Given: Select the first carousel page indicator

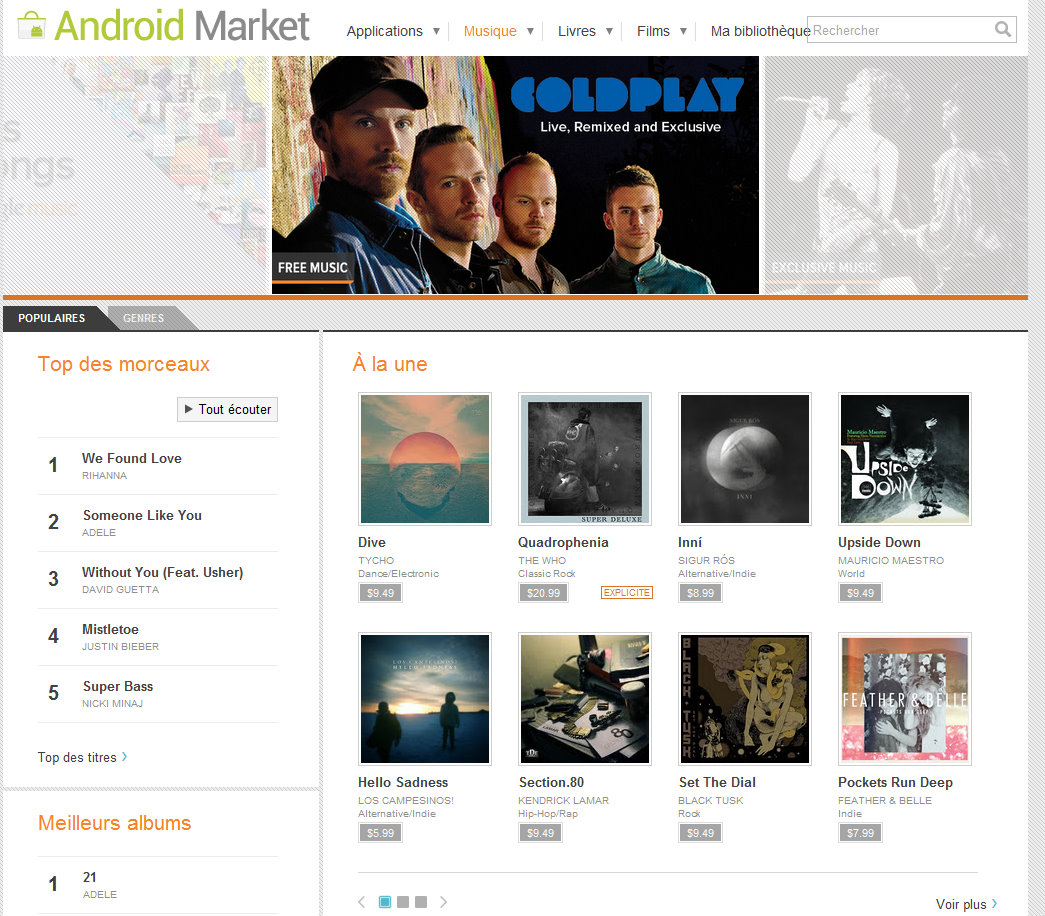Looking at the screenshot, I should click(385, 902).
